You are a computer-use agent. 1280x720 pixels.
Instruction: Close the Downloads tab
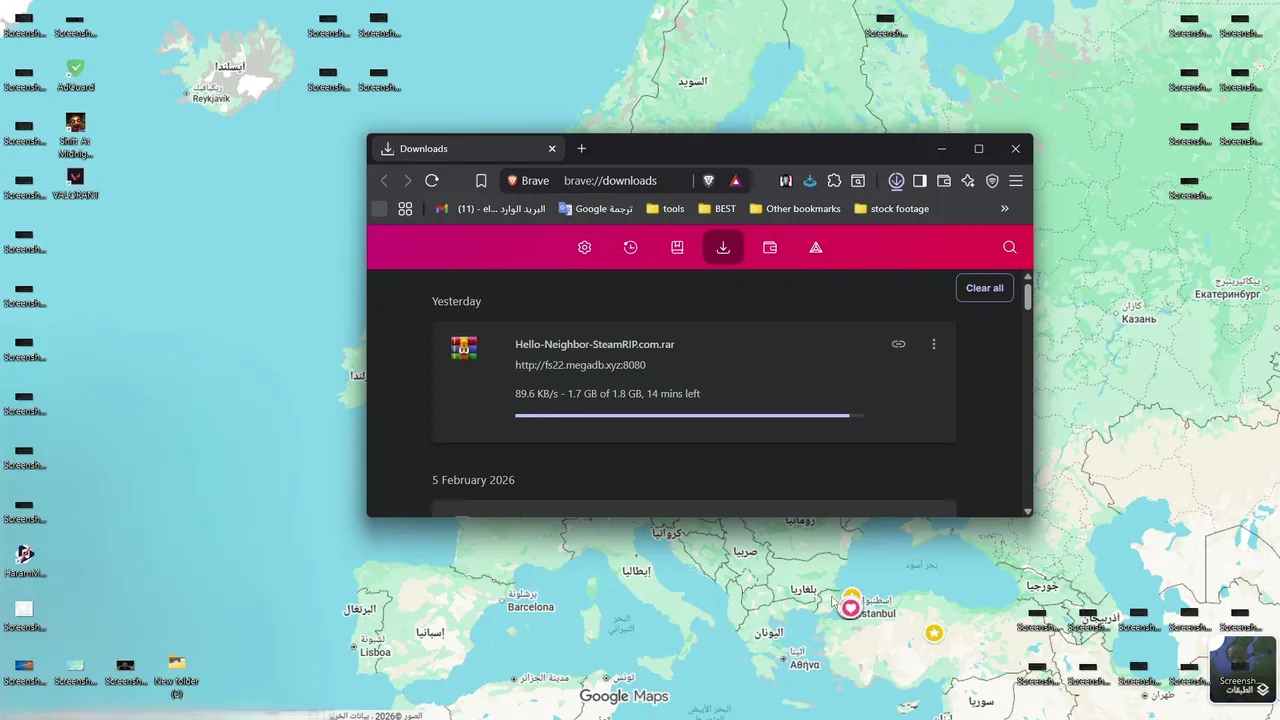coord(552,149)
